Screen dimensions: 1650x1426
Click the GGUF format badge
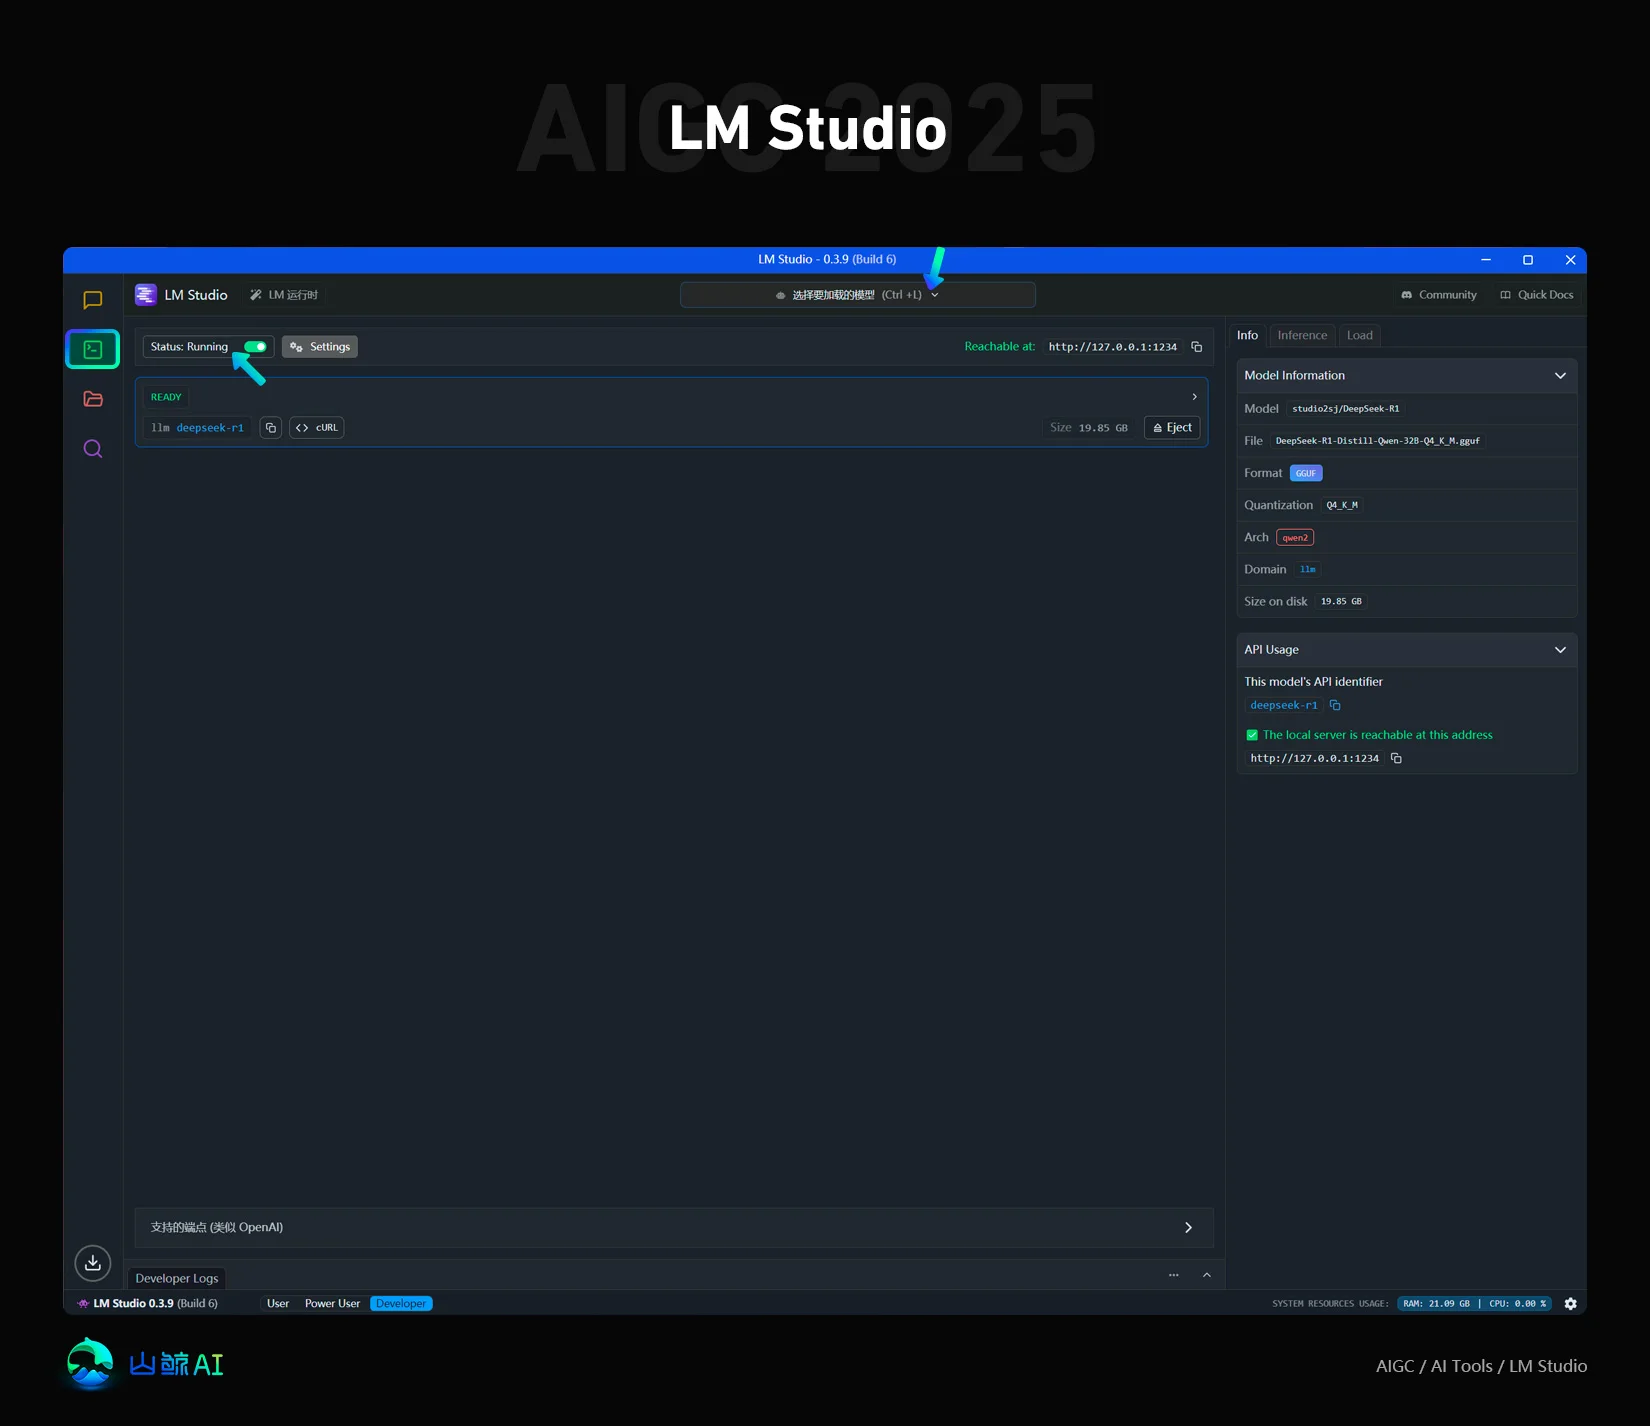click(x=1306, y=473)
